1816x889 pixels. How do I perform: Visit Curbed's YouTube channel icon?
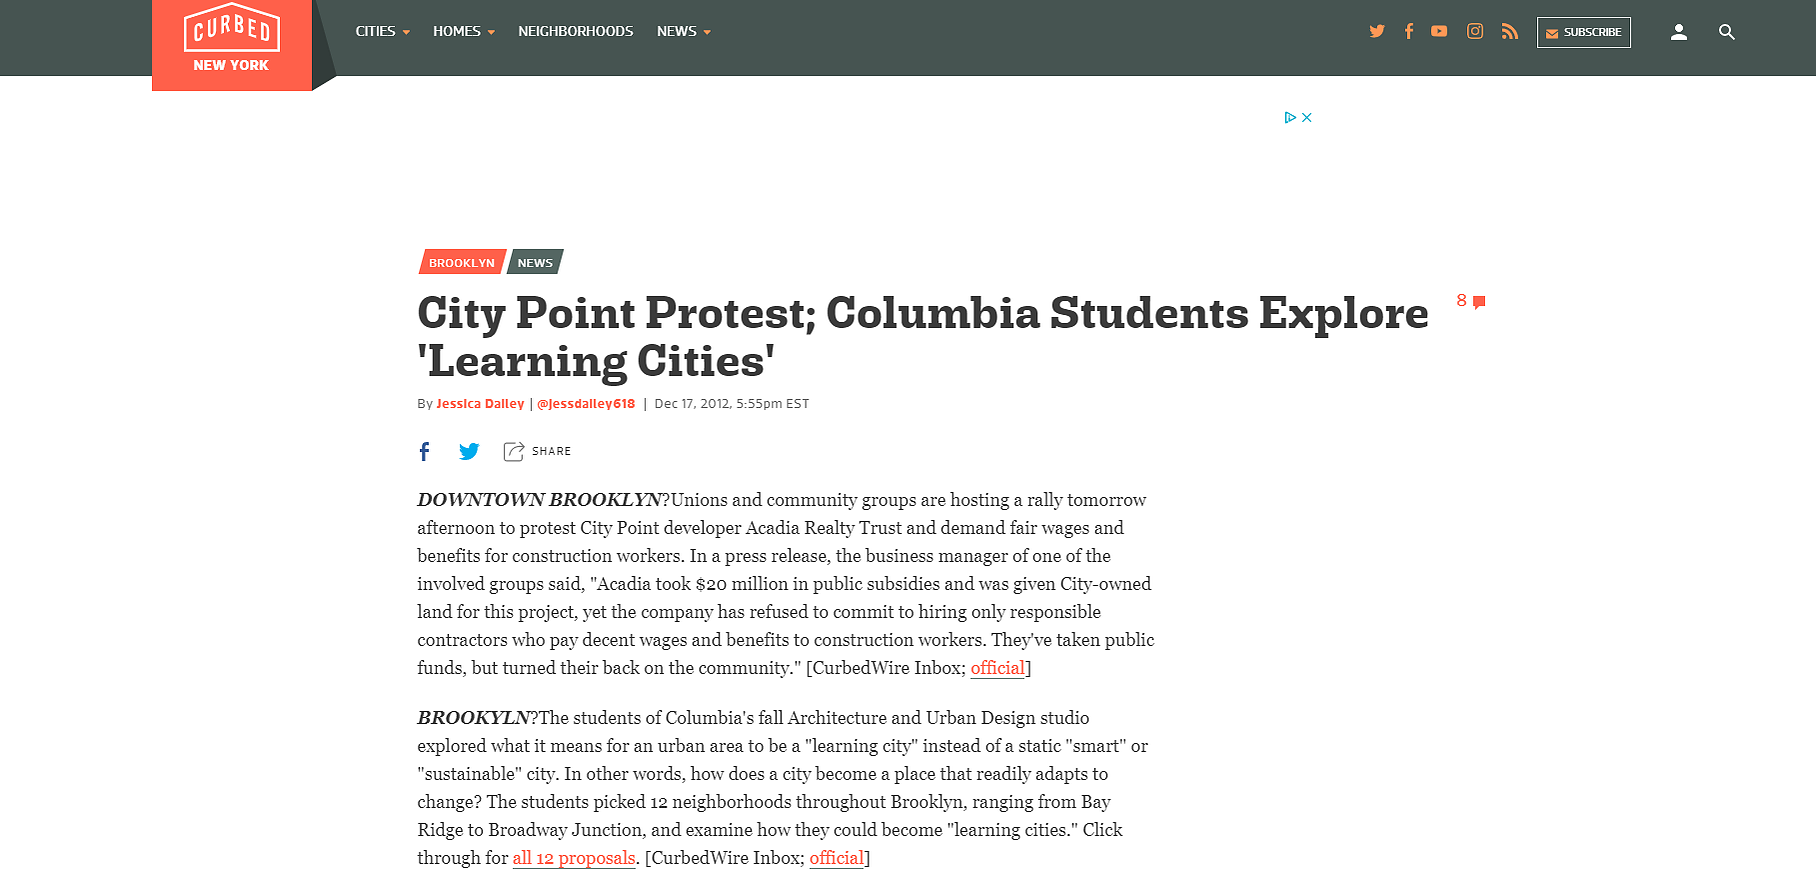click(1439, 31)
